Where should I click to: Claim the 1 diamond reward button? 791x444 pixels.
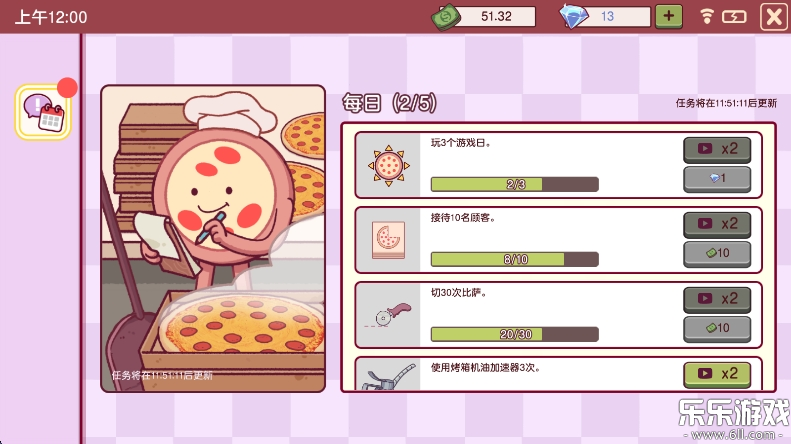(717, 179)
